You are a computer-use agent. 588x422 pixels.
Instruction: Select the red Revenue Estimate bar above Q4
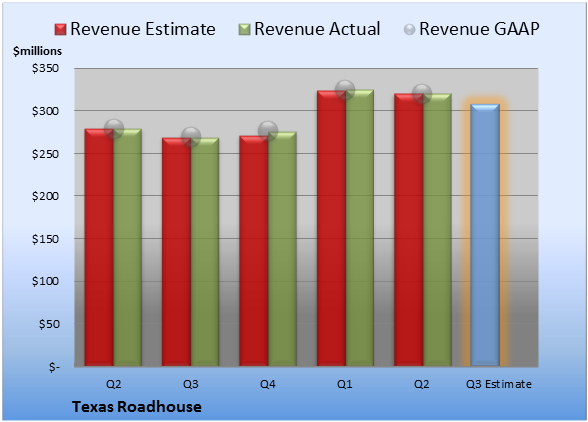pyautogui.click(x=254, y=251)
